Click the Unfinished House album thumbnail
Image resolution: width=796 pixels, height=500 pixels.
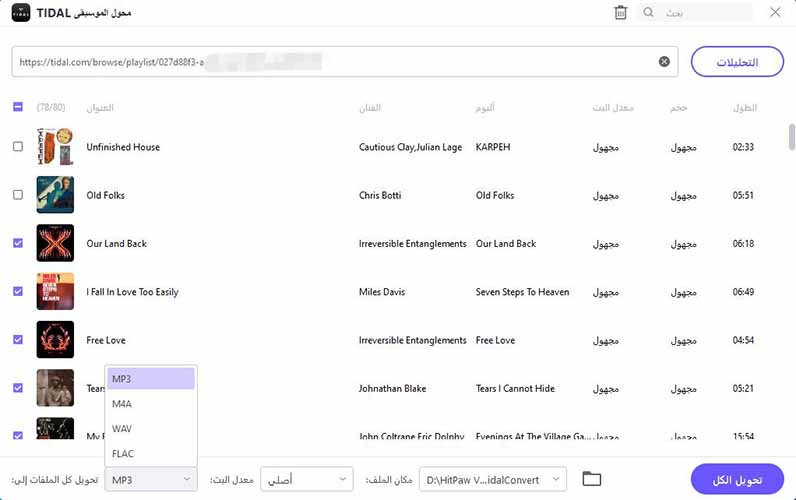tap(55, 146)
